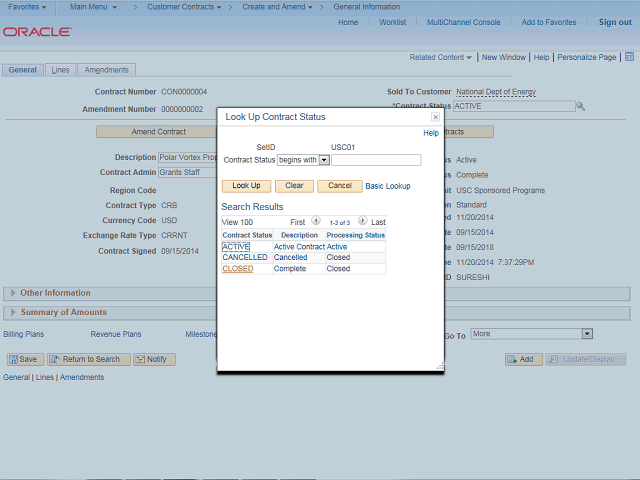This screenshot has height=480, width=640.
Task: Select the CANCELLED contract status
Action: point(245,258)
